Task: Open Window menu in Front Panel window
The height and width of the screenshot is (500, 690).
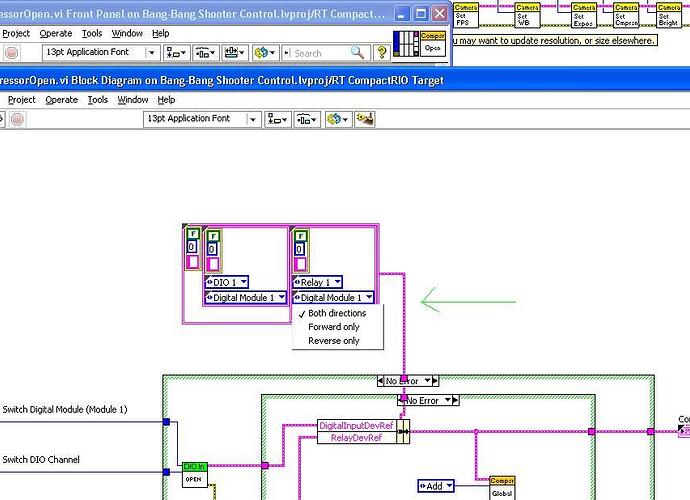Action: [127, 33]
